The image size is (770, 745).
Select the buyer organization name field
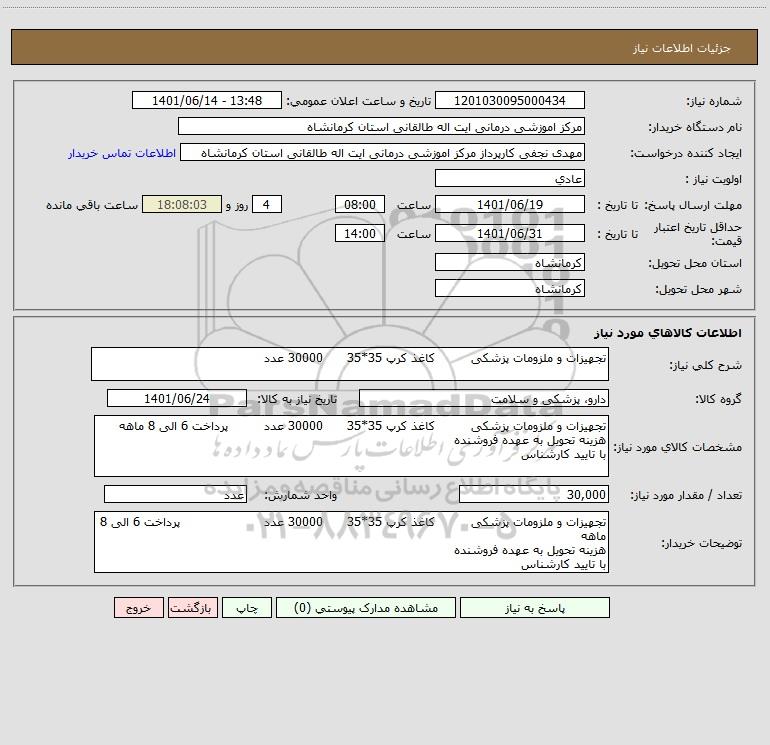381,126
